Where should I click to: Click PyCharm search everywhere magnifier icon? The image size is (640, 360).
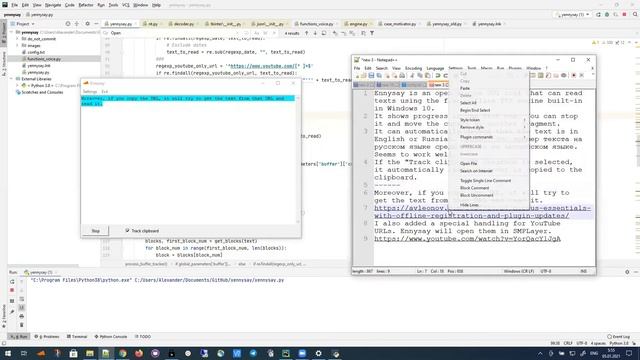point(635,15)
